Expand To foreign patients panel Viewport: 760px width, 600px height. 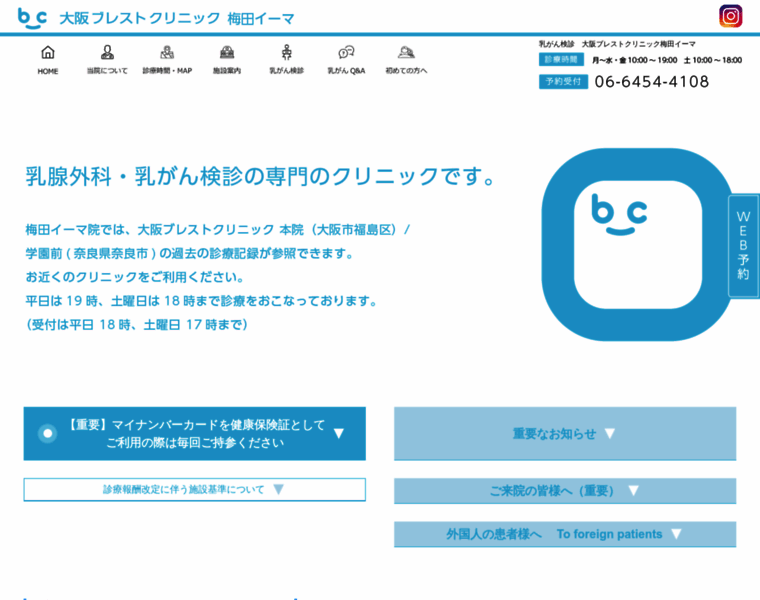(x=565, y=534)
